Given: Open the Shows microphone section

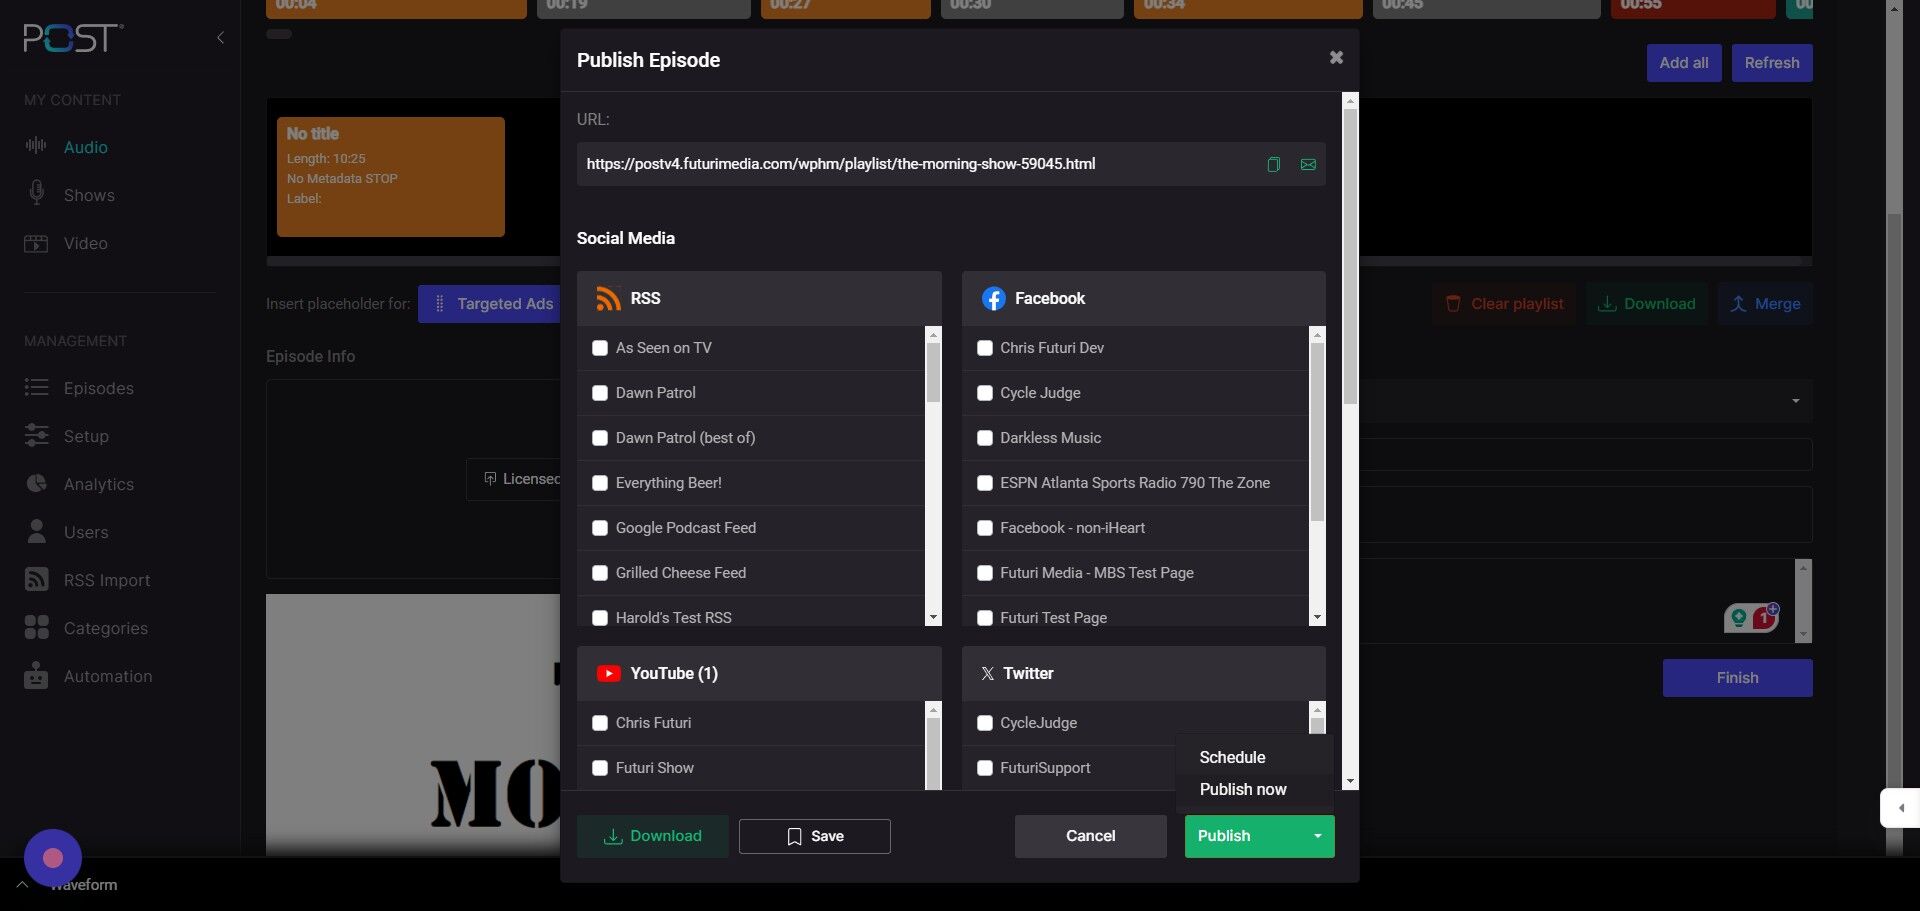Looking at the screenshot, I should coord(88,195).
